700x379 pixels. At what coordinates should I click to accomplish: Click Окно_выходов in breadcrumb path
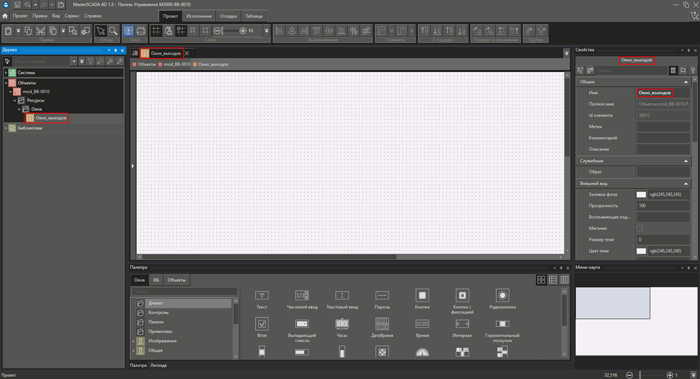coord(213,64)
